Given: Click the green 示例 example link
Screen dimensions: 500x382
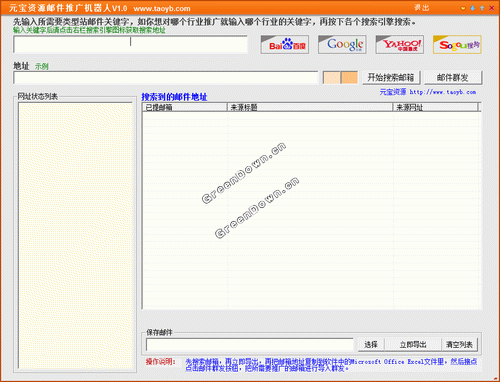Looking at the screenshot, I should [x=42, y=66].
